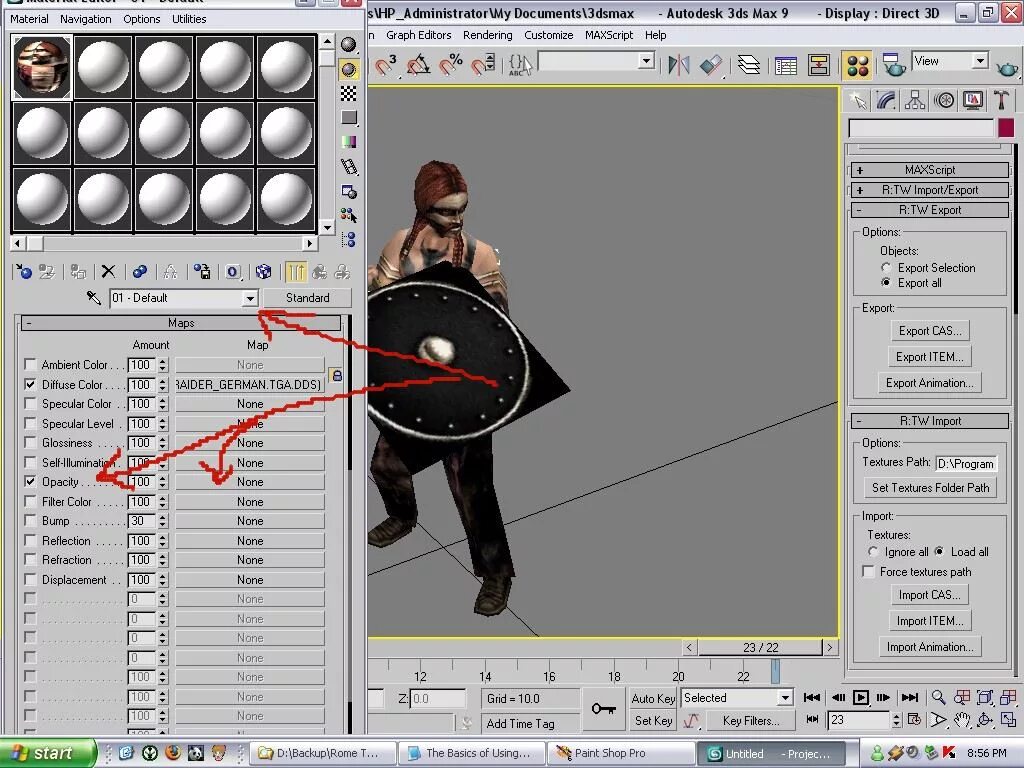Click Pick Material from Object eyedropper
1024x768 pixels.
(x=94, y=298)
